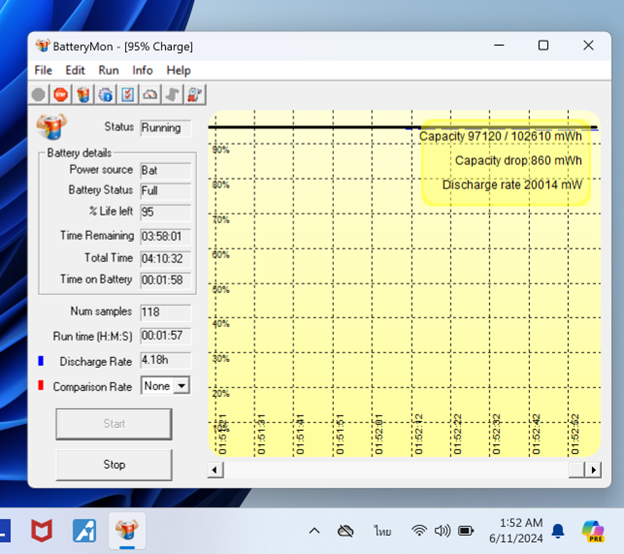This screenshot has height=554, width=624.
Task: Click the BatteryMon mascot logo beside Status
Action: tap(51, 127)
